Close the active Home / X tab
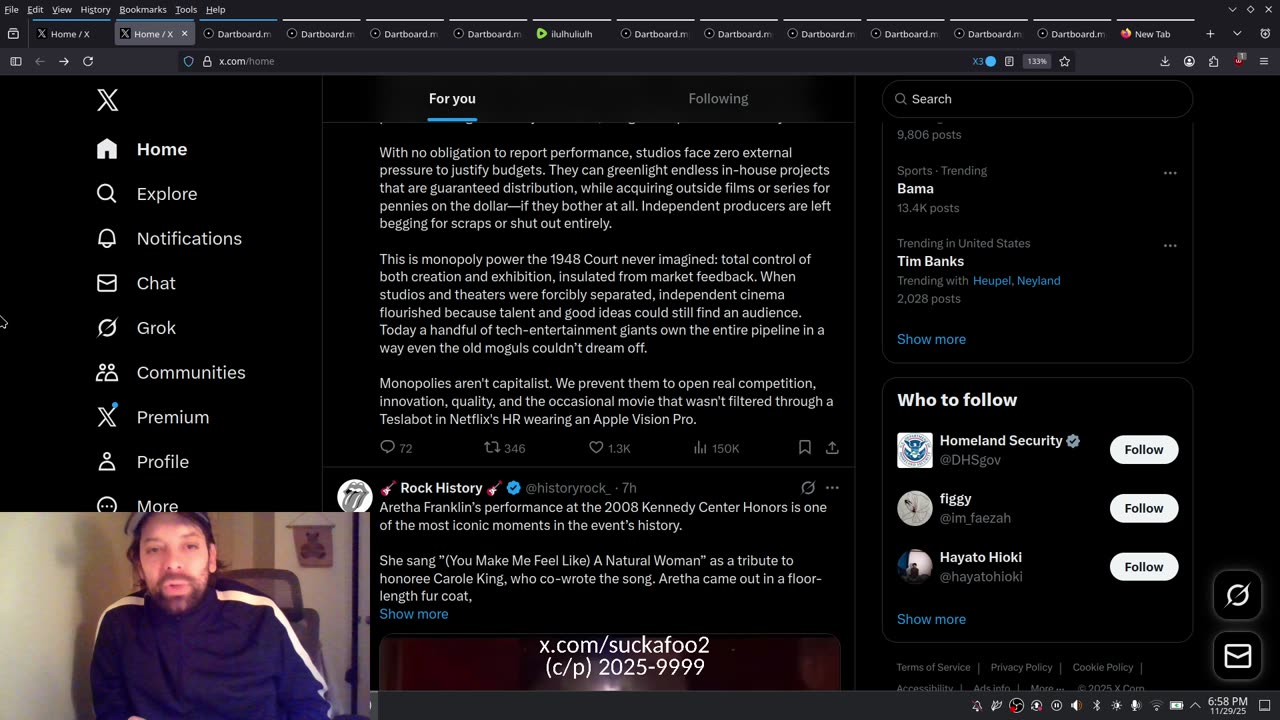Image resolution: width=1280 pixels, height=720 pixels. click(184, 34)
